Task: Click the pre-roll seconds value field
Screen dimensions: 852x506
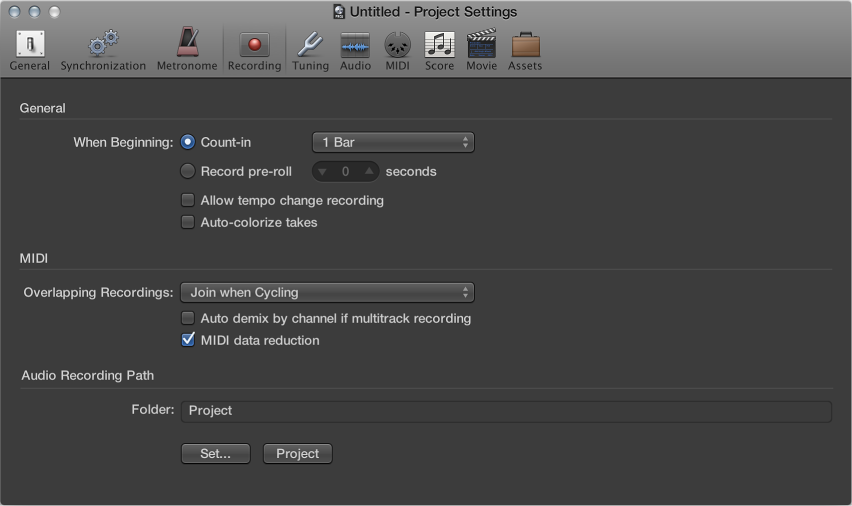Action: coord(346,172)
